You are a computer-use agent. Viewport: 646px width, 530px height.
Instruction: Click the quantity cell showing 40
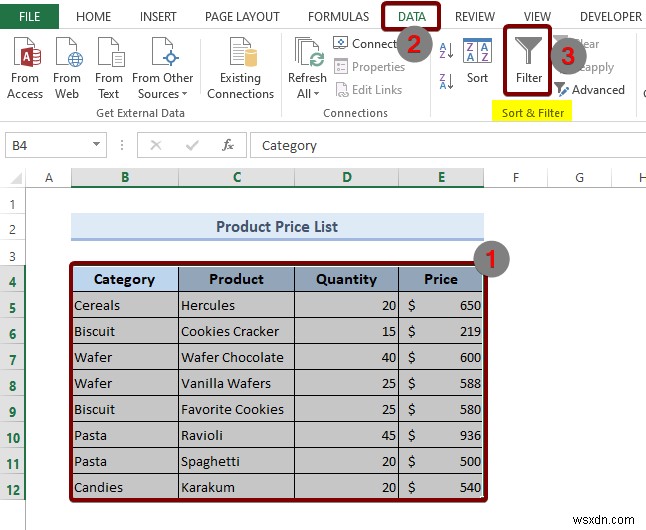[346, 357]
